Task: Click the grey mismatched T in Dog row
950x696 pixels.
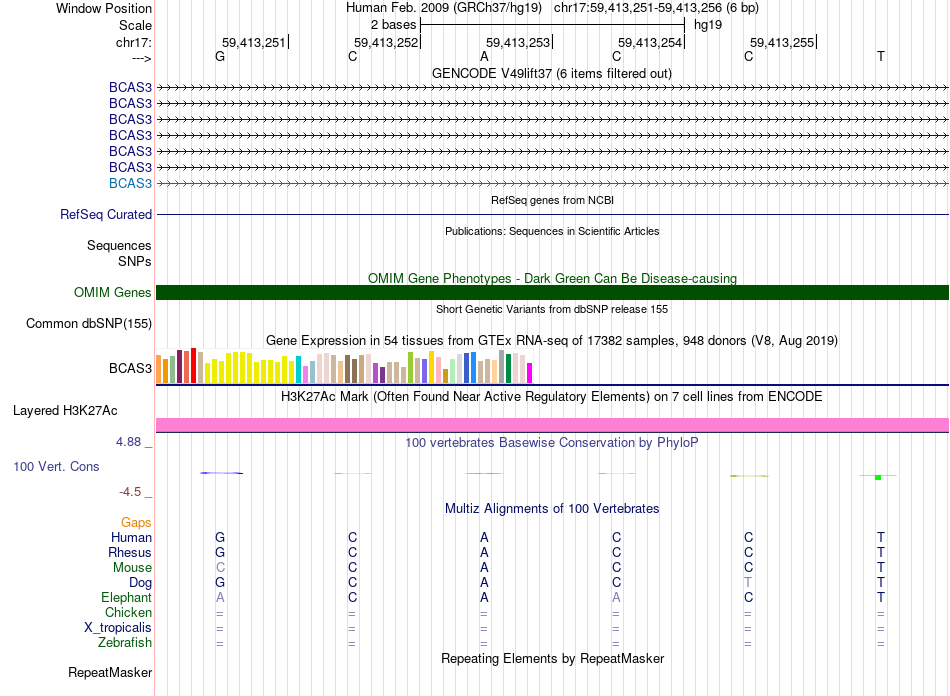Action: [x=748, y=582]
